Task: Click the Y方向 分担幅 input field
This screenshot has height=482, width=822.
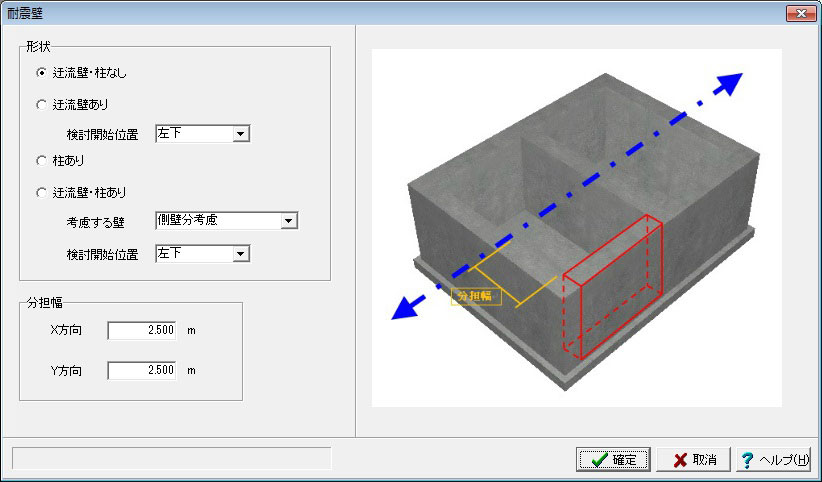Action: click(142, 370)
